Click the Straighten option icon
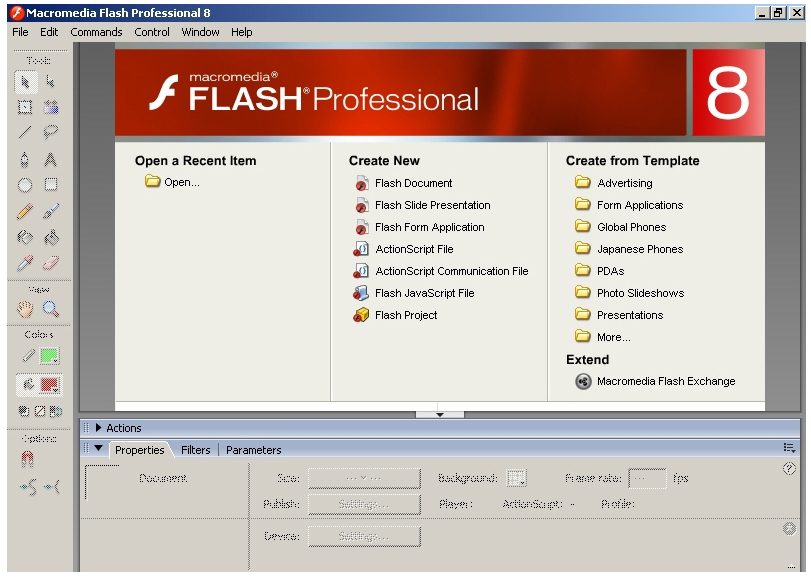 pyautogui.click(x=52, y=487)
